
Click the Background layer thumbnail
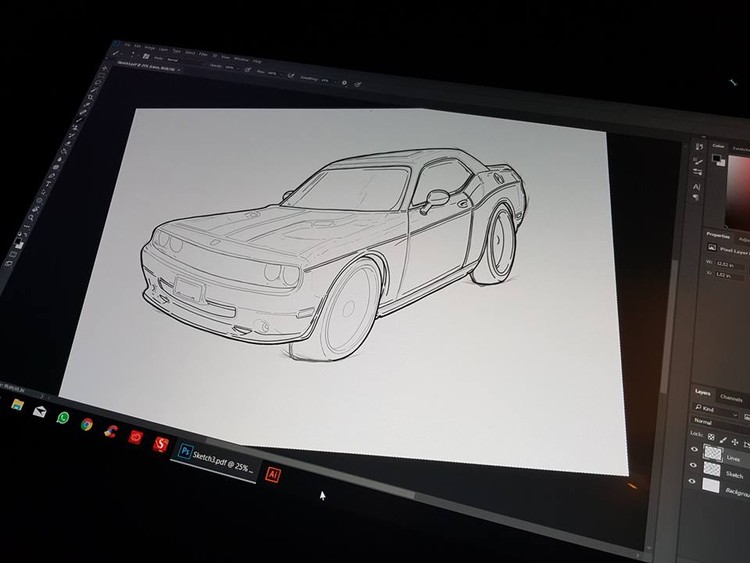[x=711, y=485]
